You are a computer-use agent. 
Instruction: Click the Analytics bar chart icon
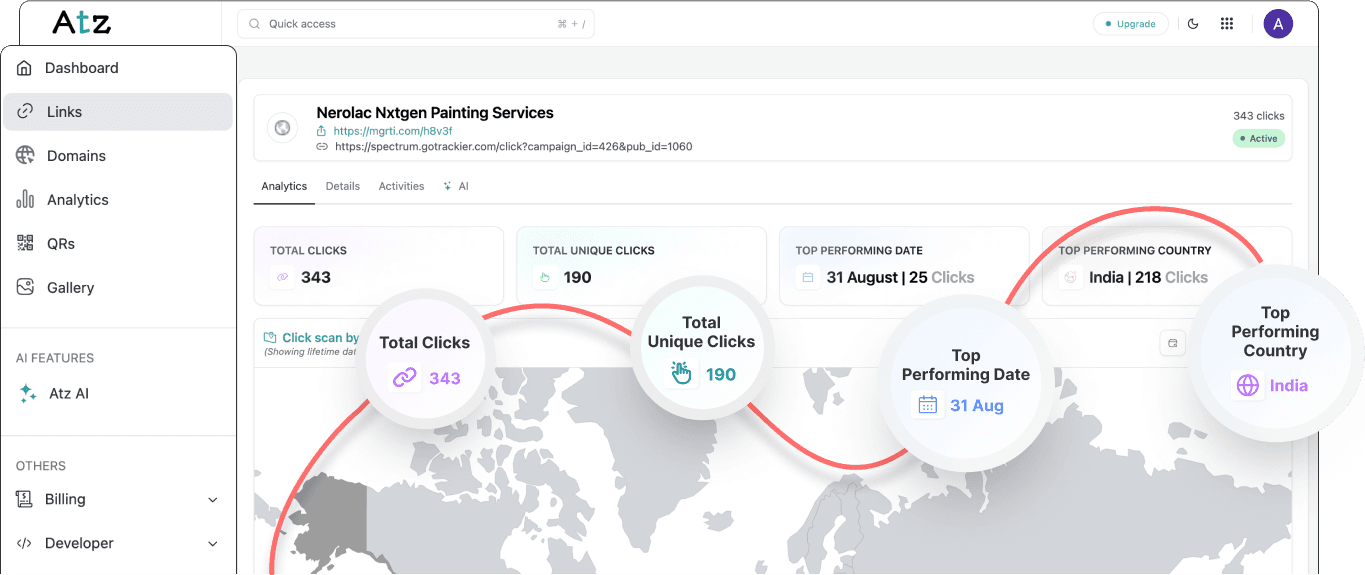click(26, 199)
